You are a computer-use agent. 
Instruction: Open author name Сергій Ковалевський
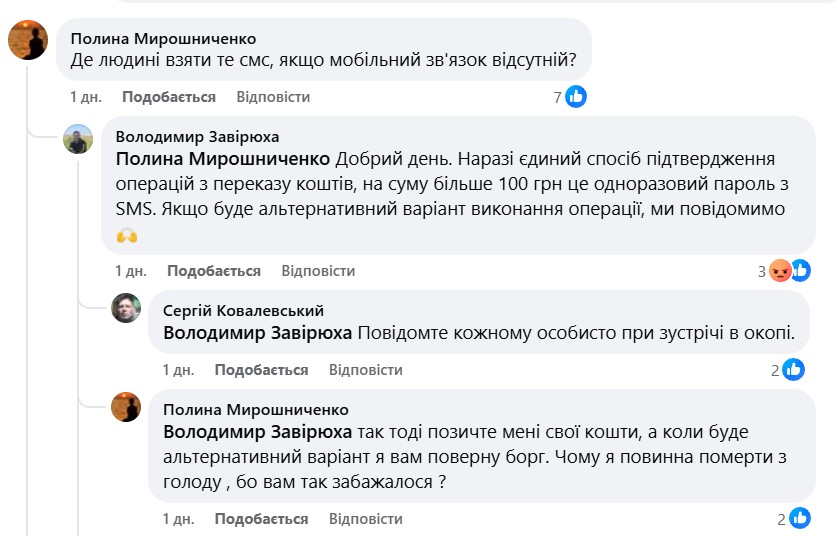pos(243,310)
